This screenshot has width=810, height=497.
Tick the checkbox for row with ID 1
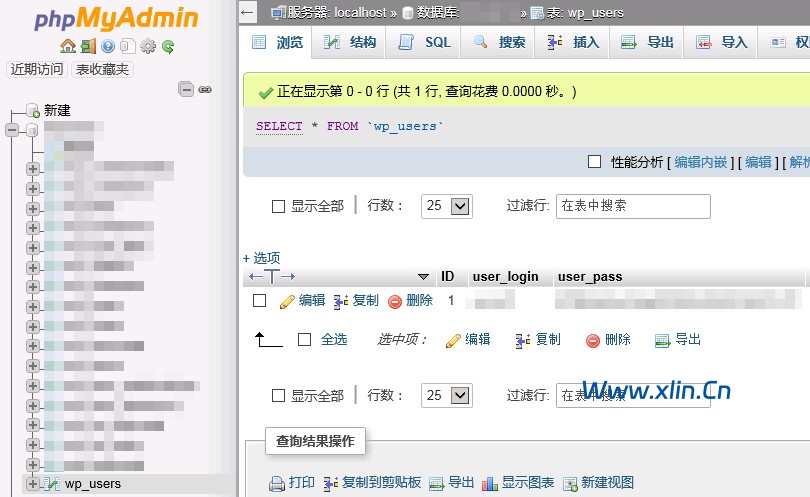pos(259,300)
